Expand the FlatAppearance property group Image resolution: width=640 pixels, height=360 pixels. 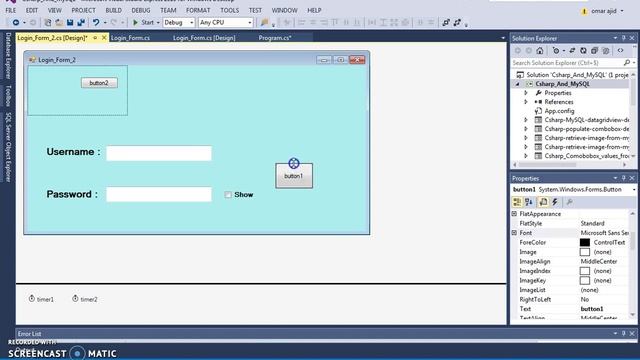[514, 214]
